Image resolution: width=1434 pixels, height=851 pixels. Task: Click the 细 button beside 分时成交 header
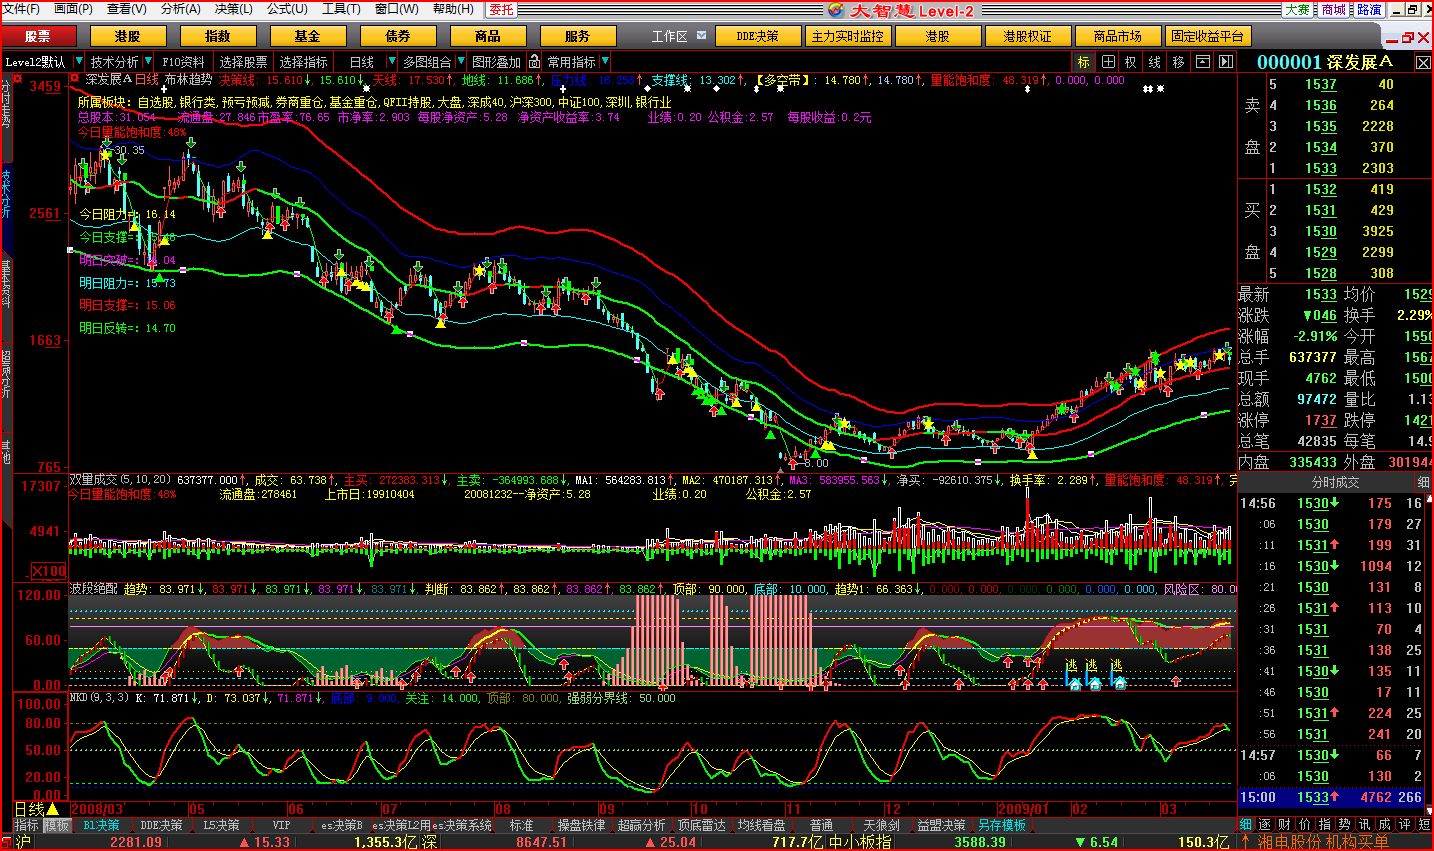click(1424, 482)
